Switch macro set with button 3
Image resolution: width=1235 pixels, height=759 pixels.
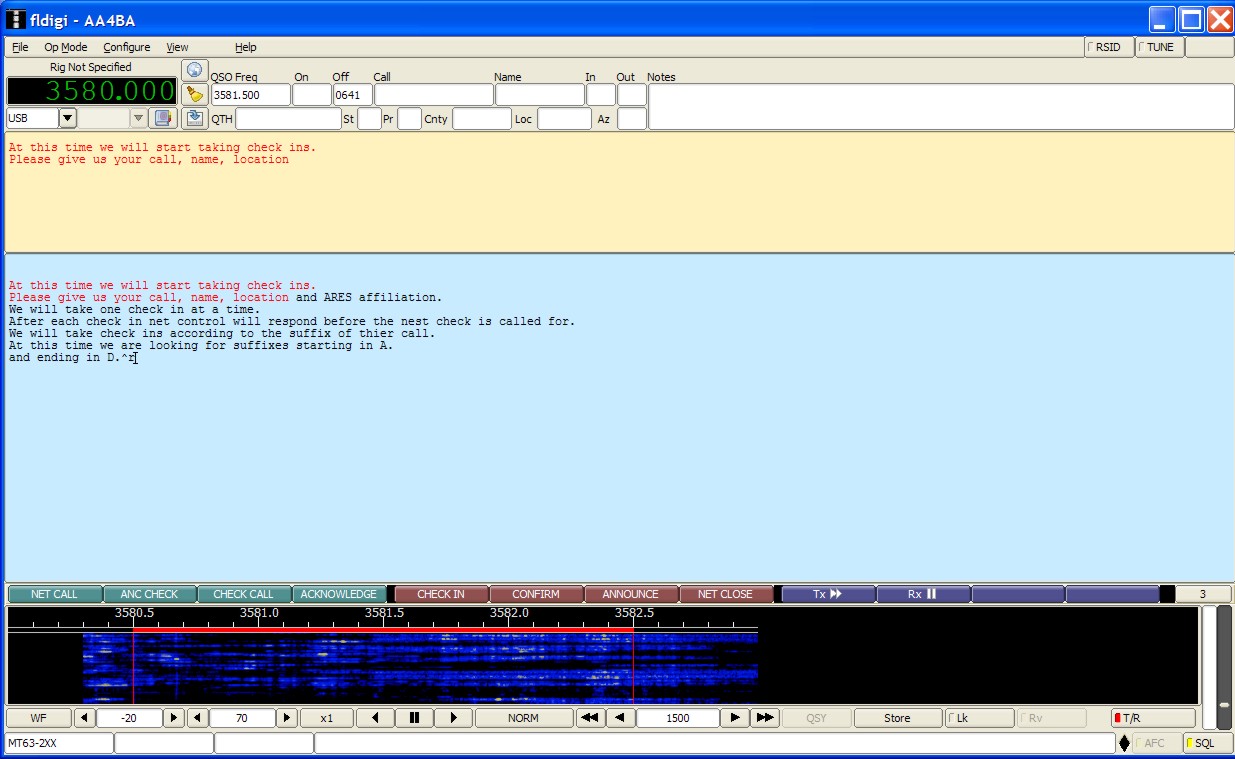click(1203, 594)
